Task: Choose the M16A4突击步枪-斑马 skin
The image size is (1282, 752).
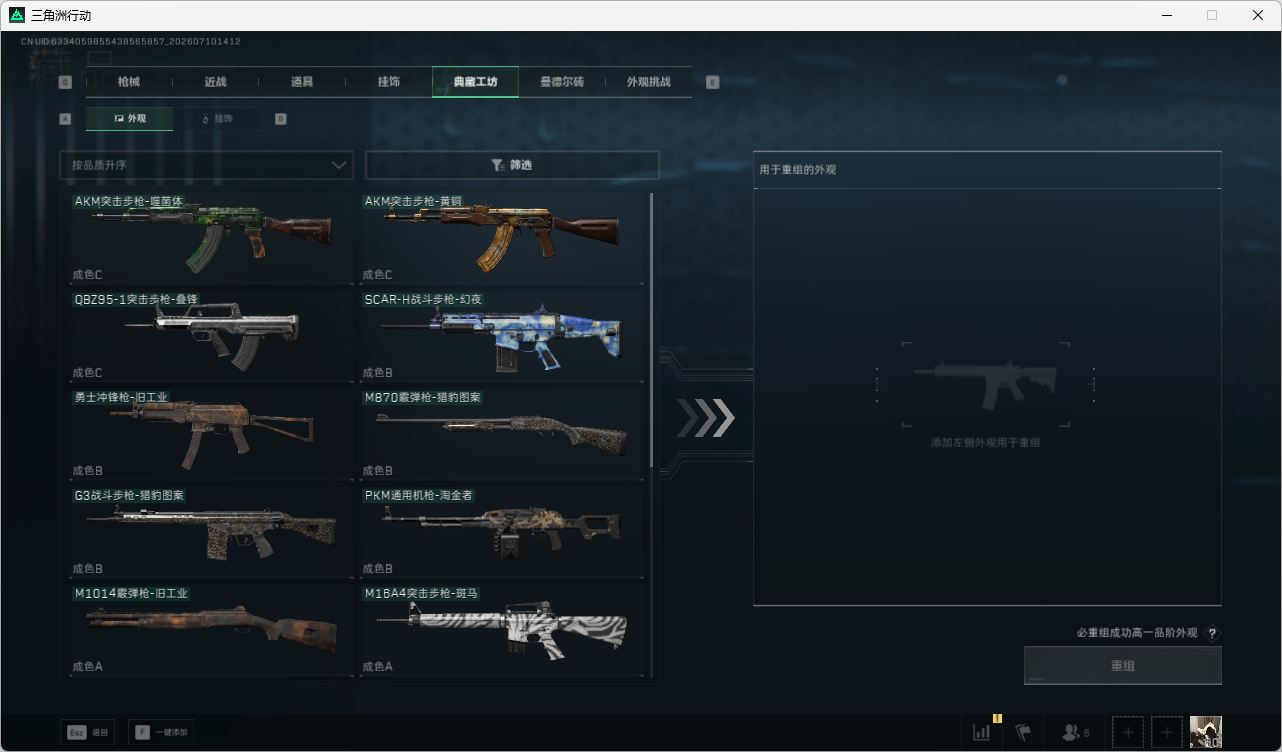Action: pos(502,630)
